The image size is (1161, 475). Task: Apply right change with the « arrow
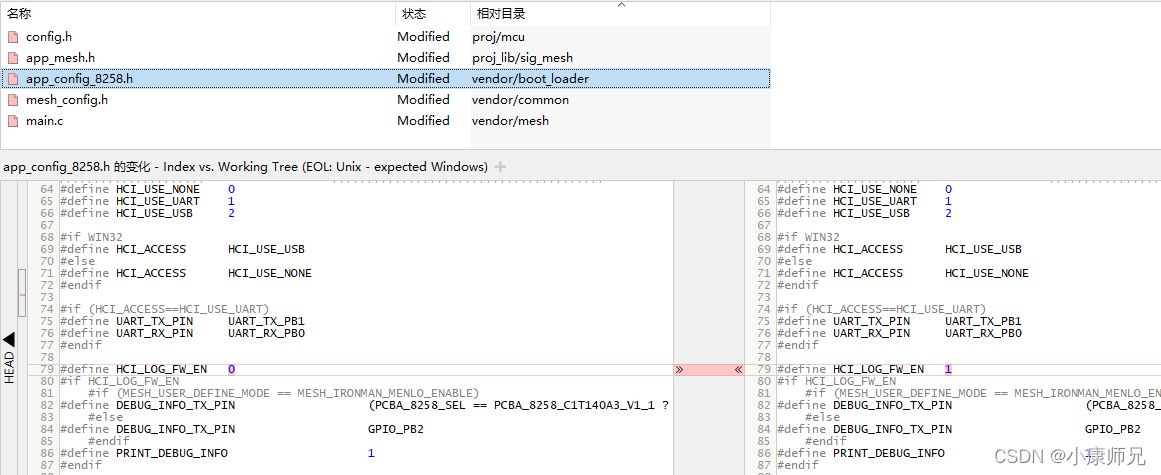click(738, 369)
